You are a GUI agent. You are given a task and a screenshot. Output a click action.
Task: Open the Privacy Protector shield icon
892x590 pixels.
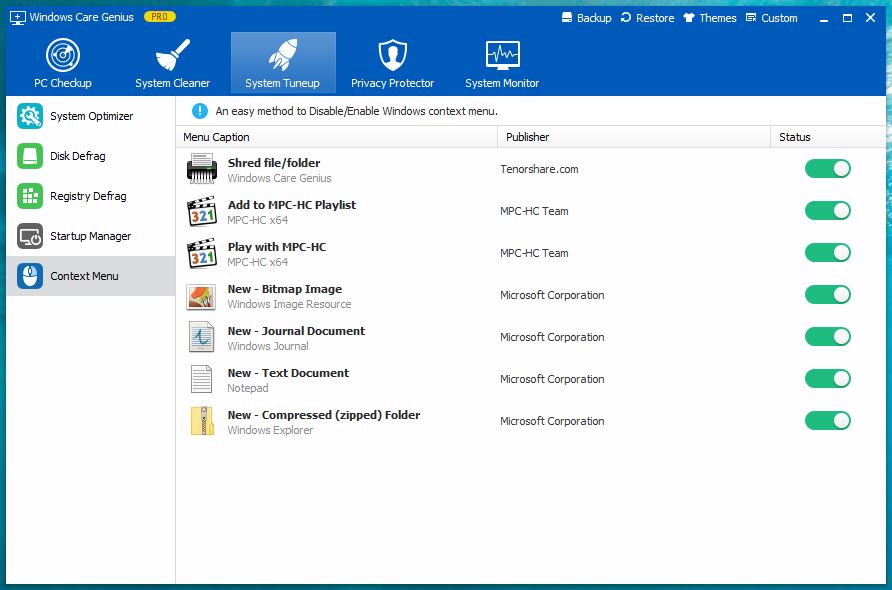coord(393,55)
